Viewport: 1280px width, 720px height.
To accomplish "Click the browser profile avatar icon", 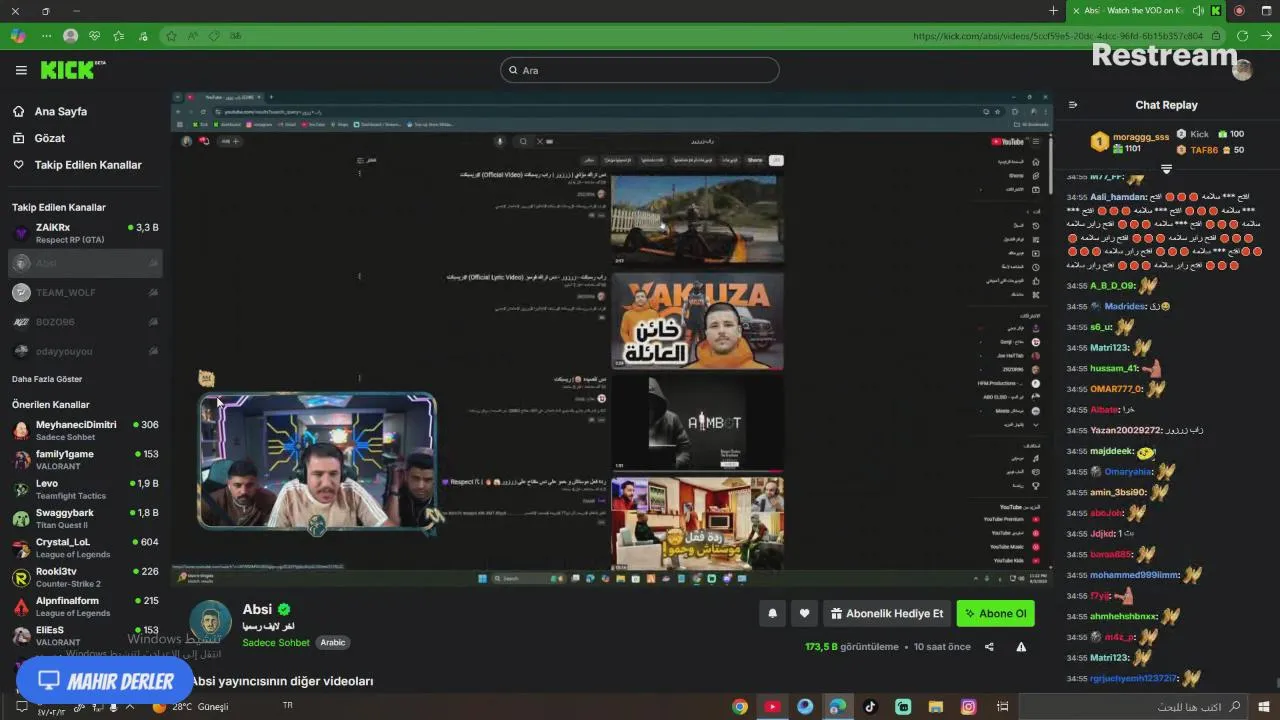I will (70, 35).
